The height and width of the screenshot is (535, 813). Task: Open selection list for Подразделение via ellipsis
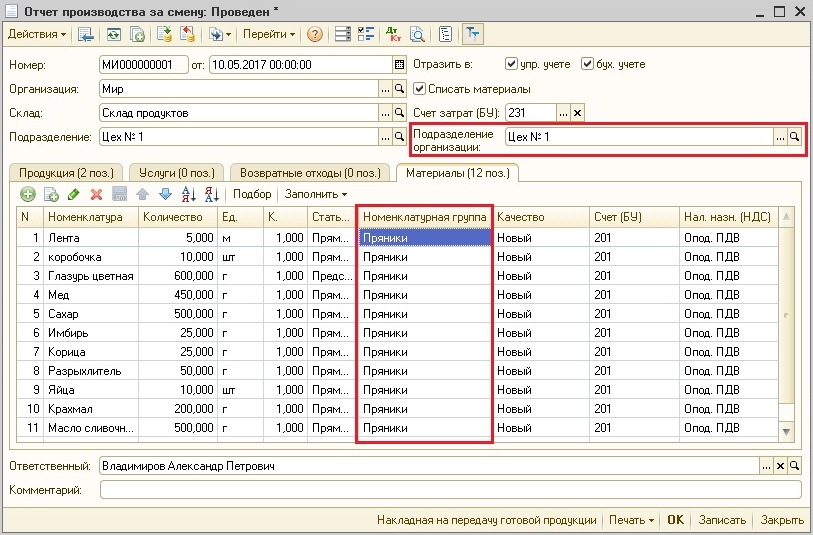pos(385,137)
